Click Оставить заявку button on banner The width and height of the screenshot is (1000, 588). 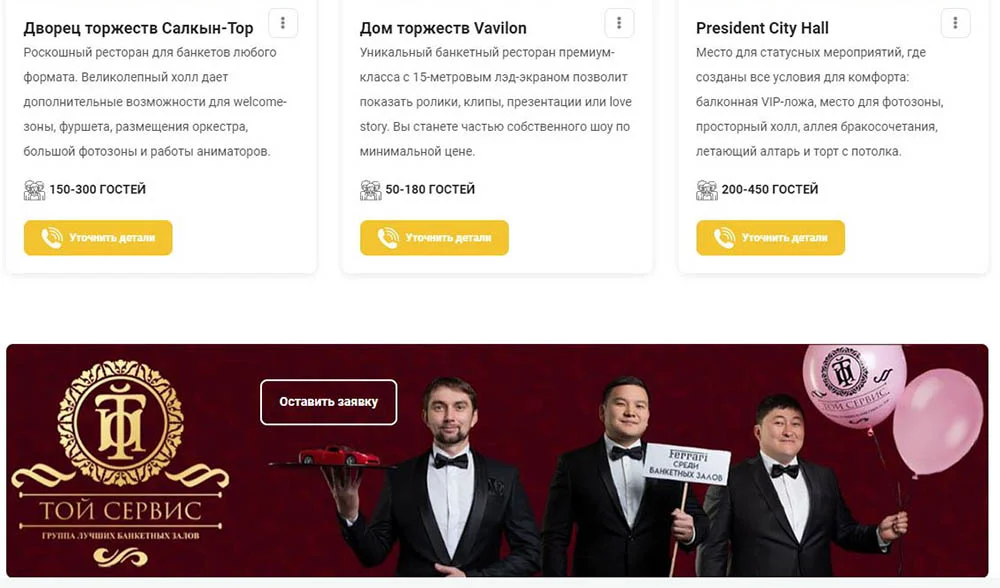point(328,402)
